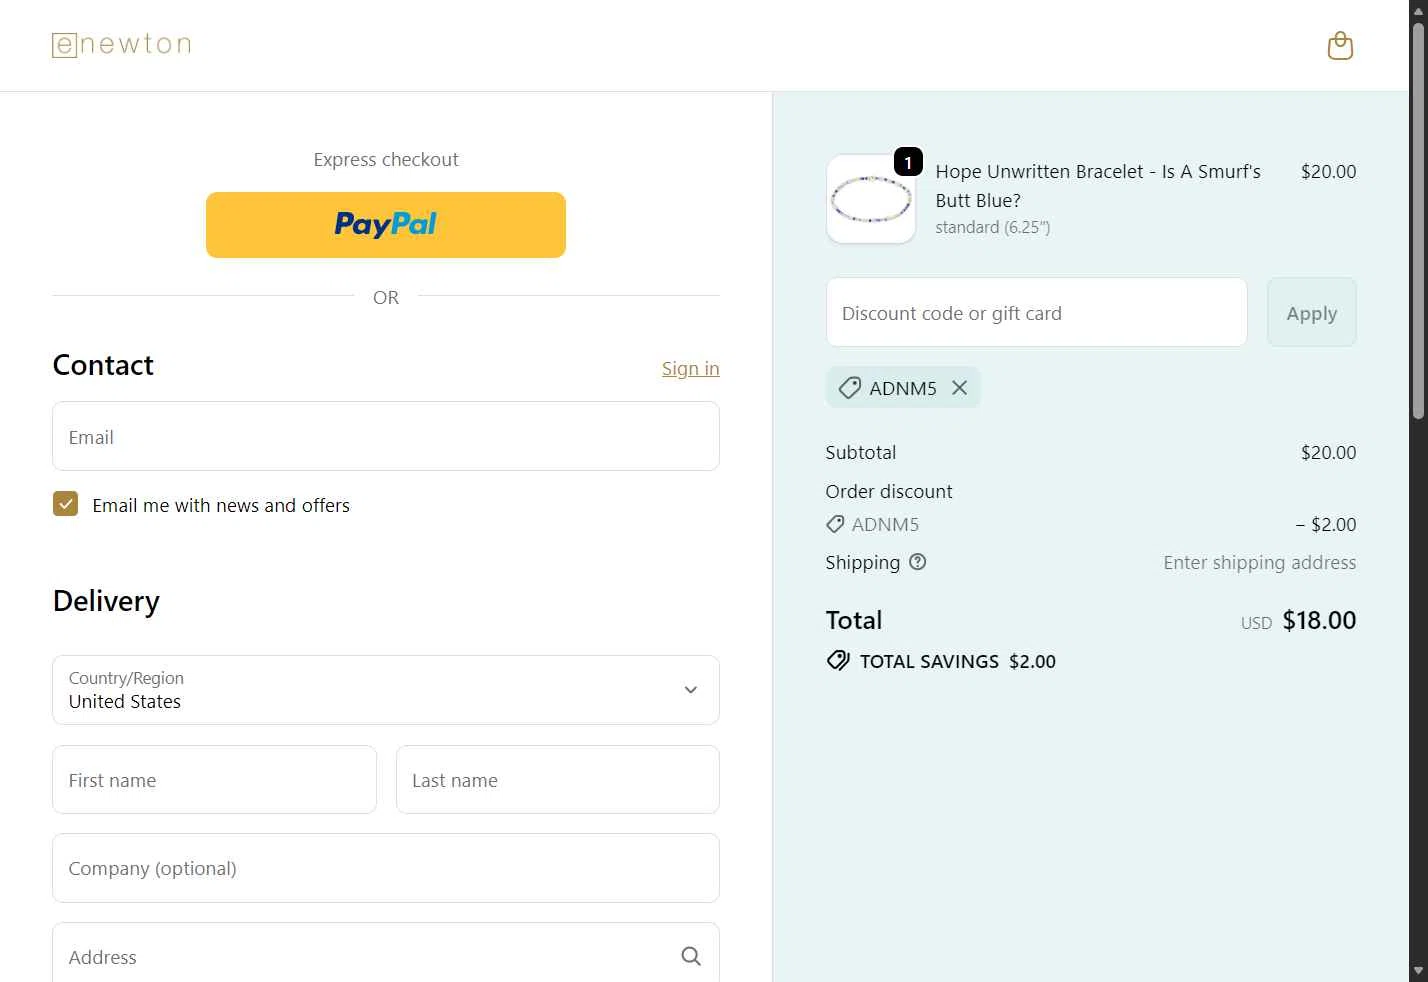Click the scrollbar down arrow
The width and height of the screenshot is (1428, 982).
pos(1418,971)
